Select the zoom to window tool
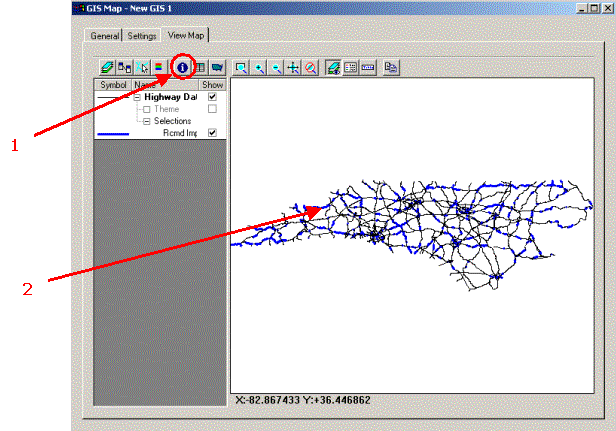616x431 pixels. click(x=241, y=68)
